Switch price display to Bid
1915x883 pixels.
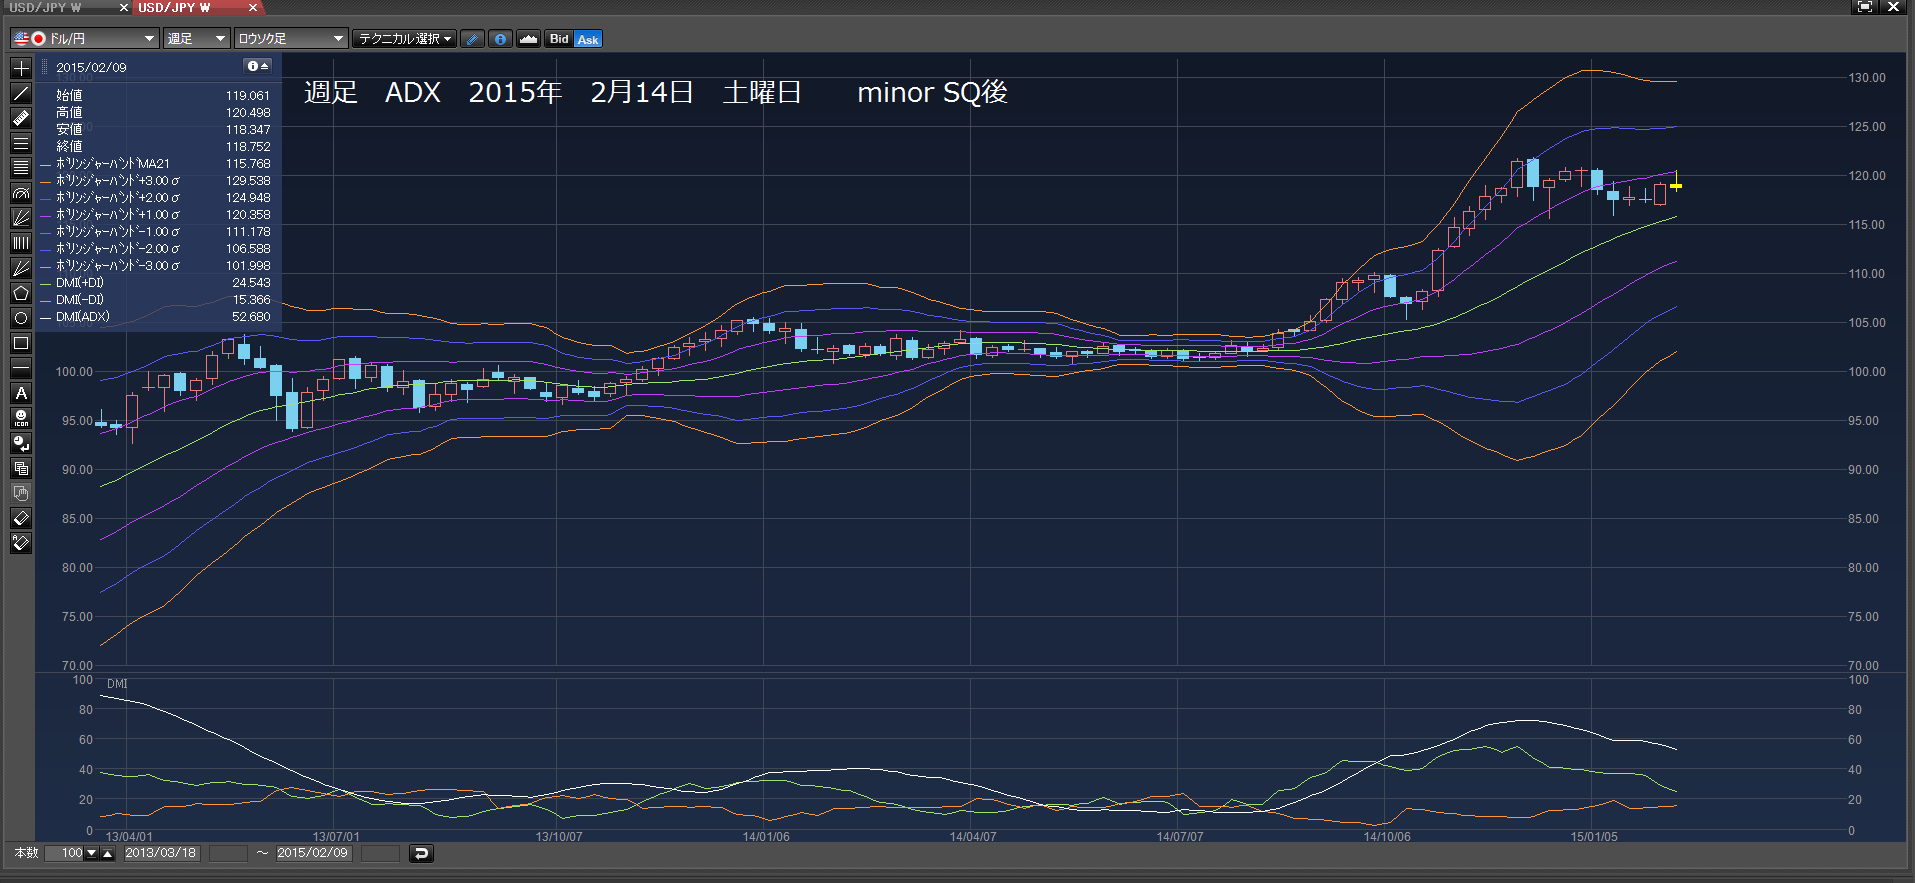click(559, 39)
